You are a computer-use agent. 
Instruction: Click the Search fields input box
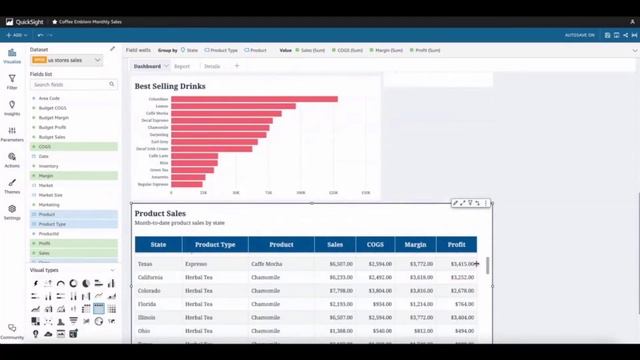(x=74, y=84)
